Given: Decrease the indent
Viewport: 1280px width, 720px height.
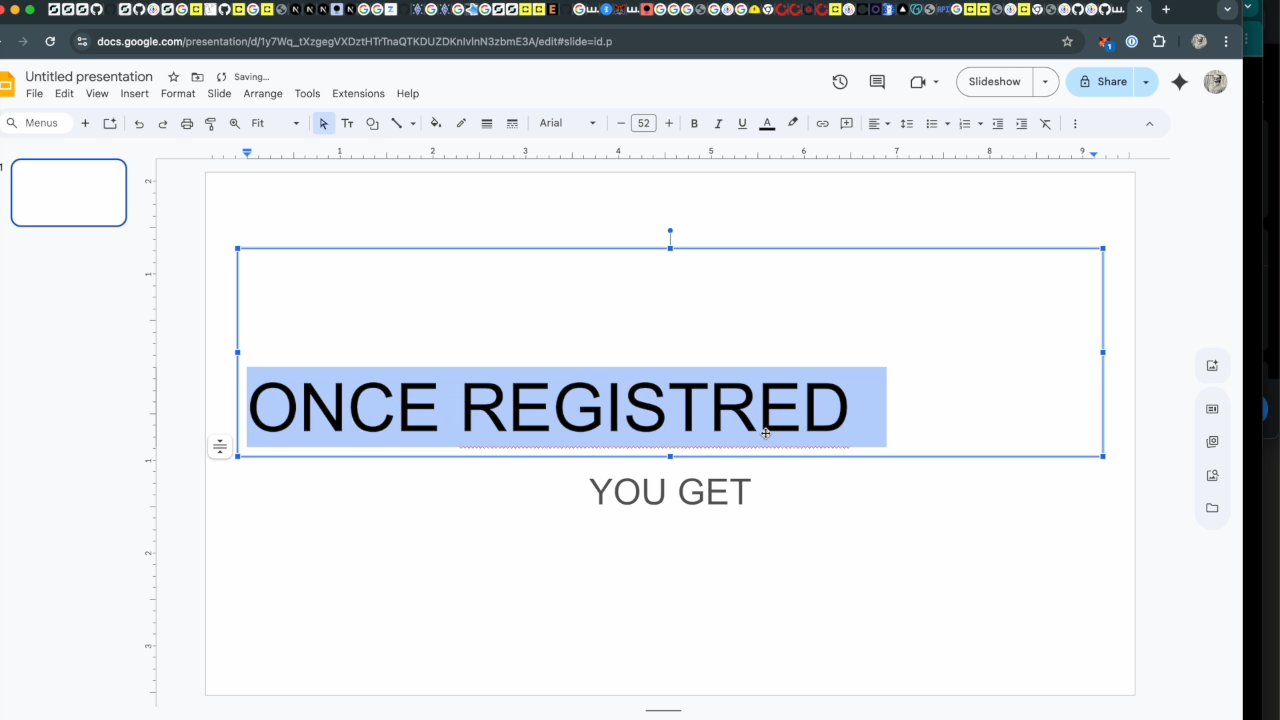Looking at the screenshot, I should point(997,123).
